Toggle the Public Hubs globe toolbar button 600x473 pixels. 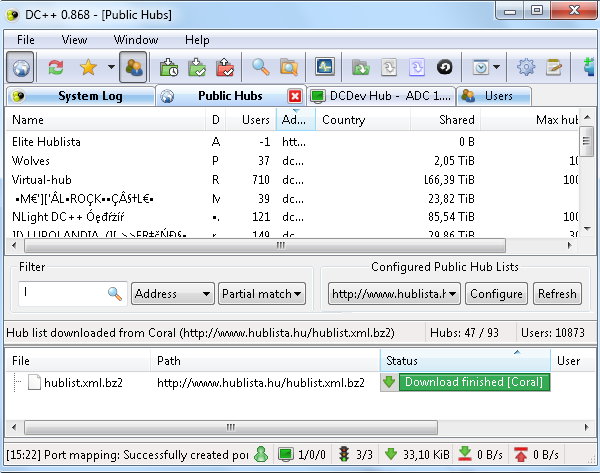[x=21, y=68]
